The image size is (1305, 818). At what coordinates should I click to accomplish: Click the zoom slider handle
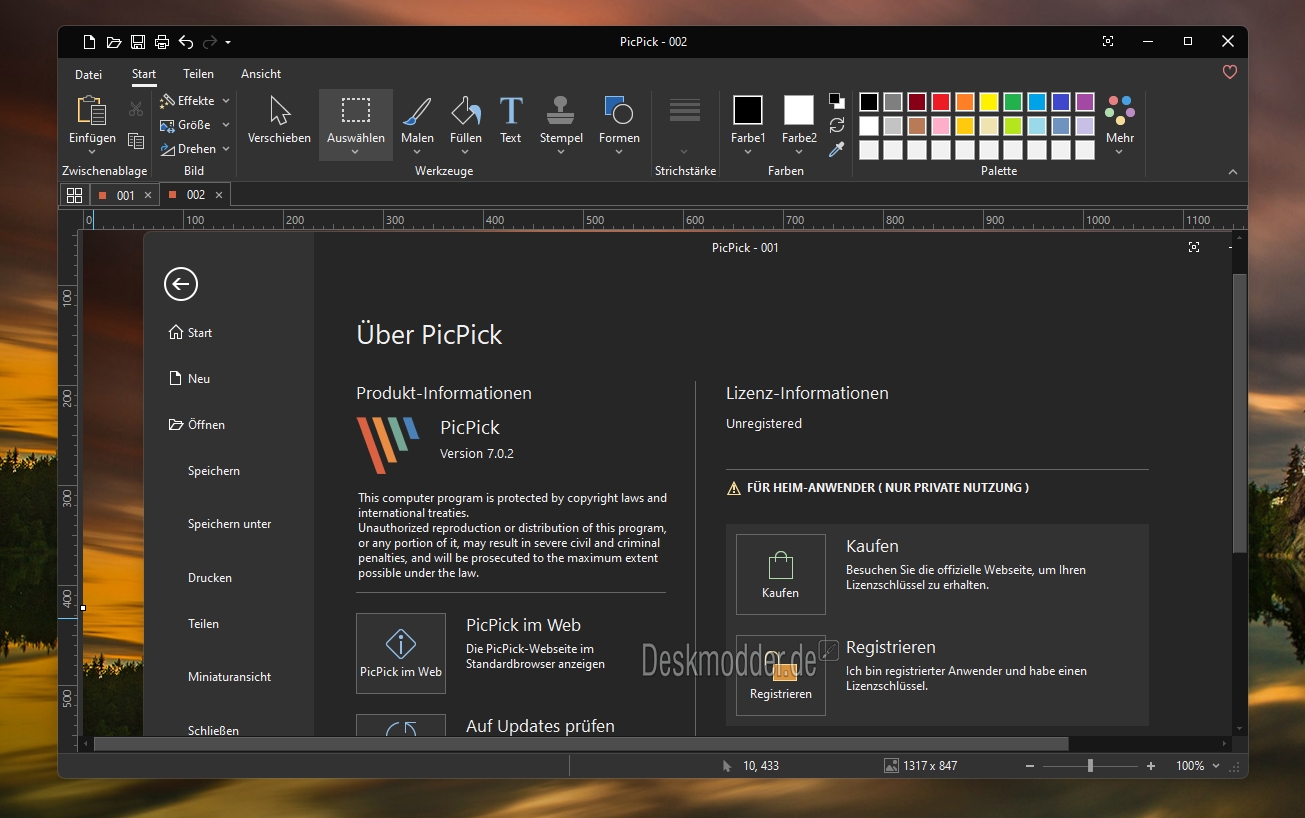[1090, 766]
